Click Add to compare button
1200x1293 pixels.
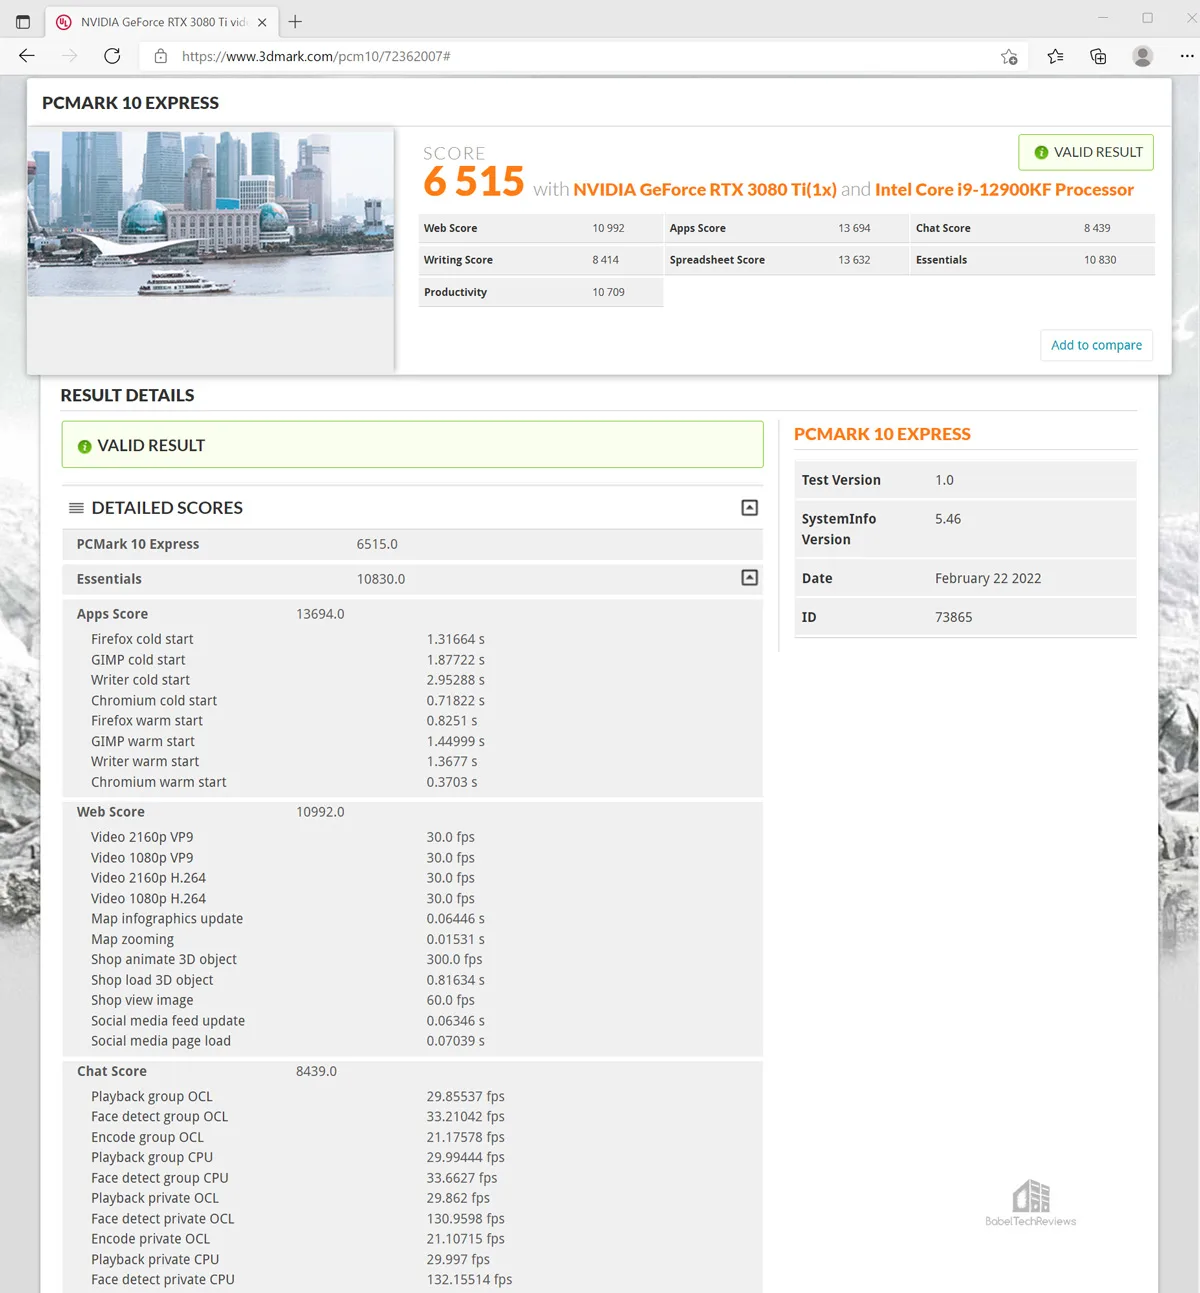pos(1096,345)
